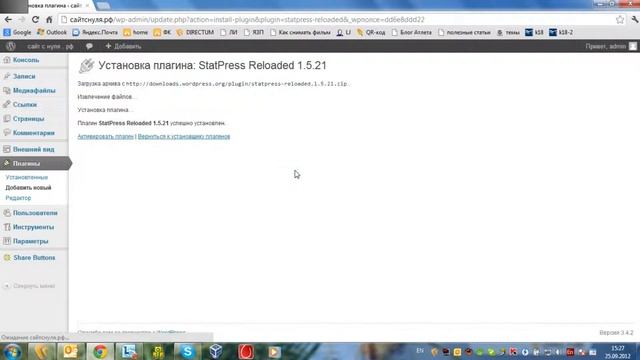Collapse the sidebar with Свернуть меню
The image size is (640, 360).
pos(29,286)
